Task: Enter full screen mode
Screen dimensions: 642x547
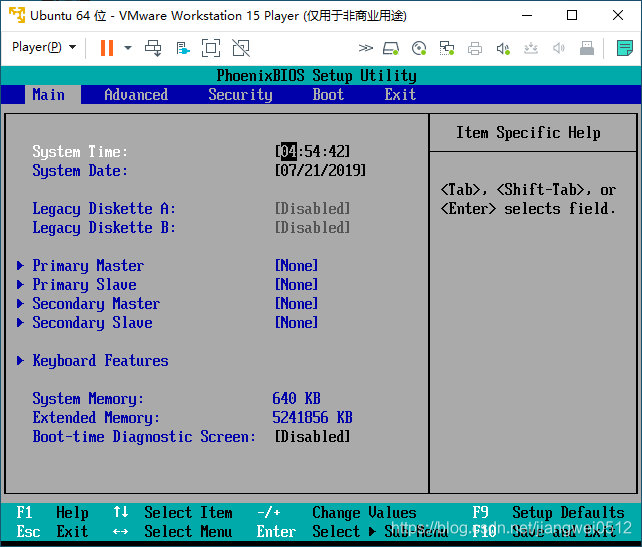Action: point(211,48)
